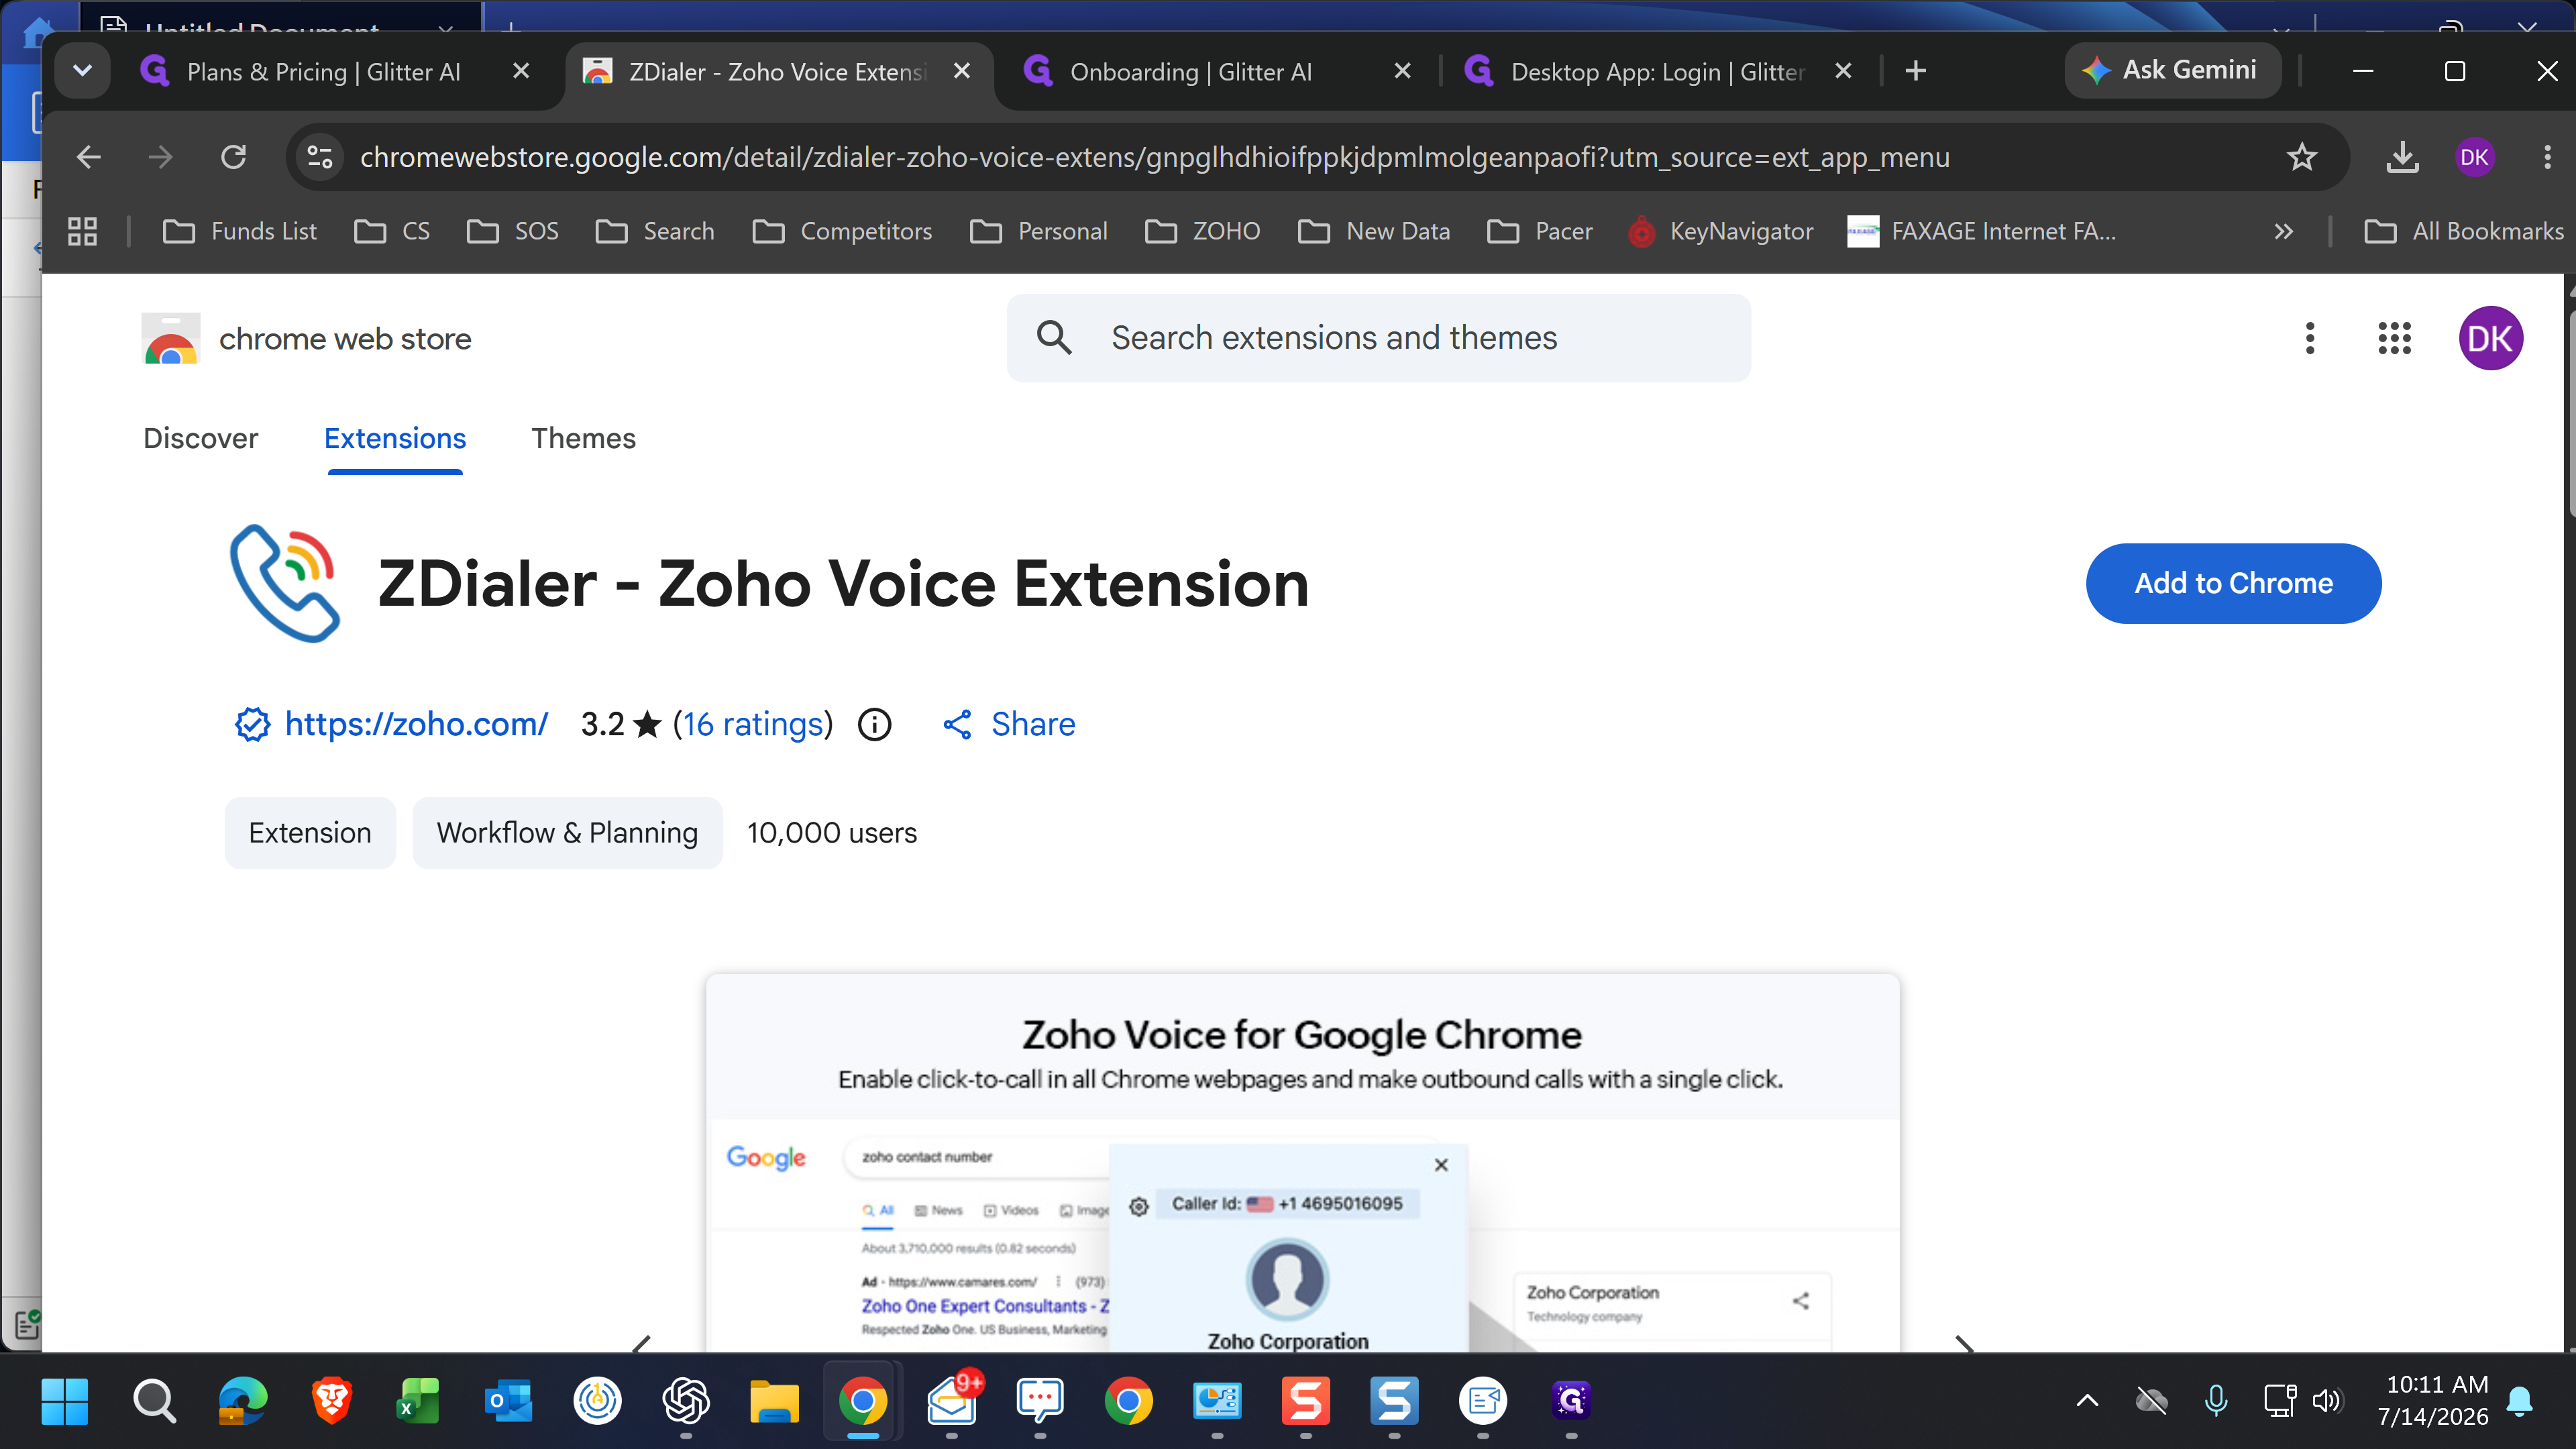The image size is (2576, 1449).
Task: Open the DK Google account avatar on page
Action: (x=2490, y=338)
